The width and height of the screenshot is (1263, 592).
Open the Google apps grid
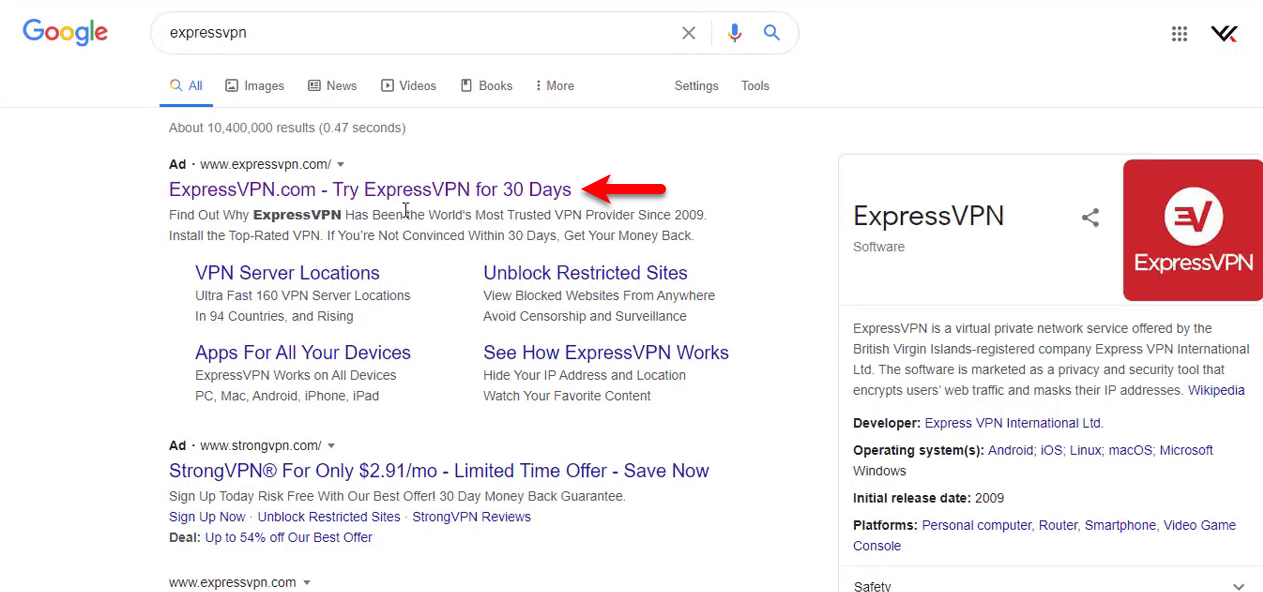pyautogui.click(x=1180, y=34)
